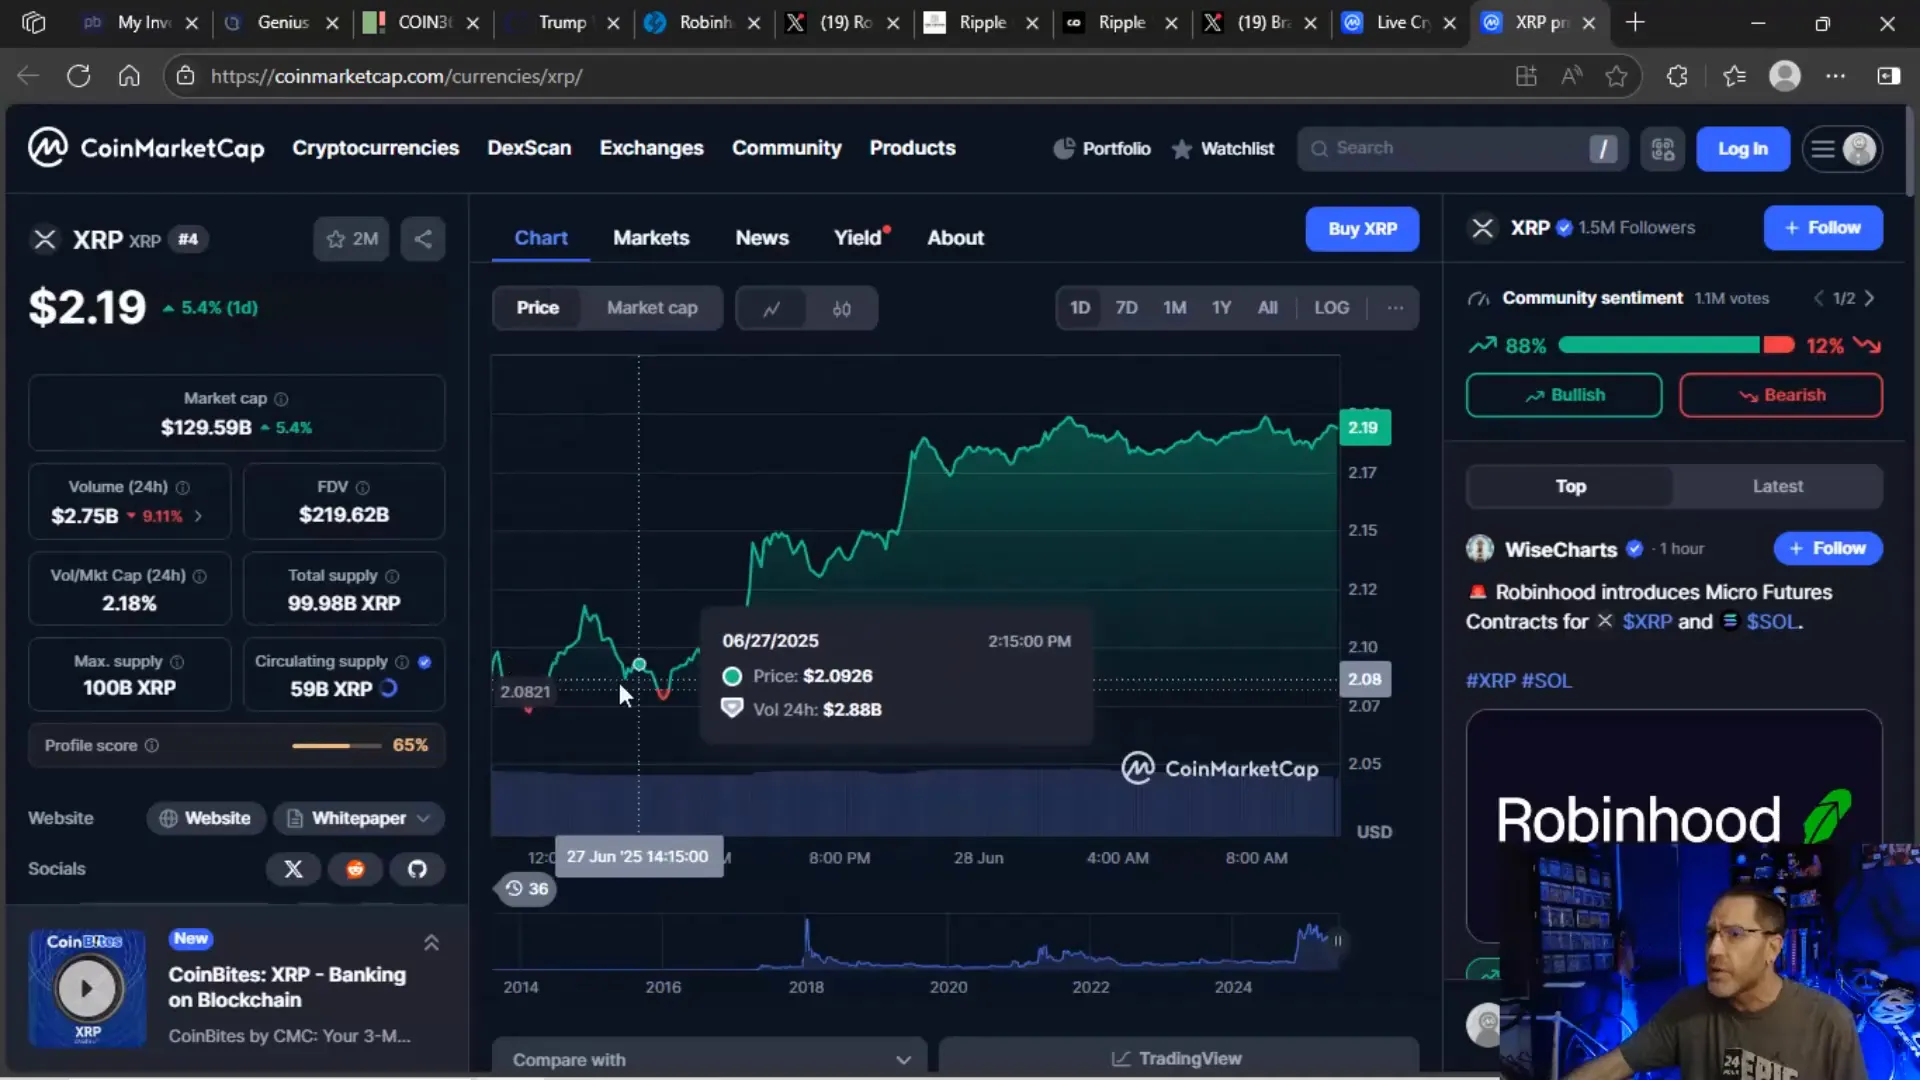The height and width of the screenshot is (1080, 1920).
Task: Click the Buy XRP button
Action: tap(1362, 229)
